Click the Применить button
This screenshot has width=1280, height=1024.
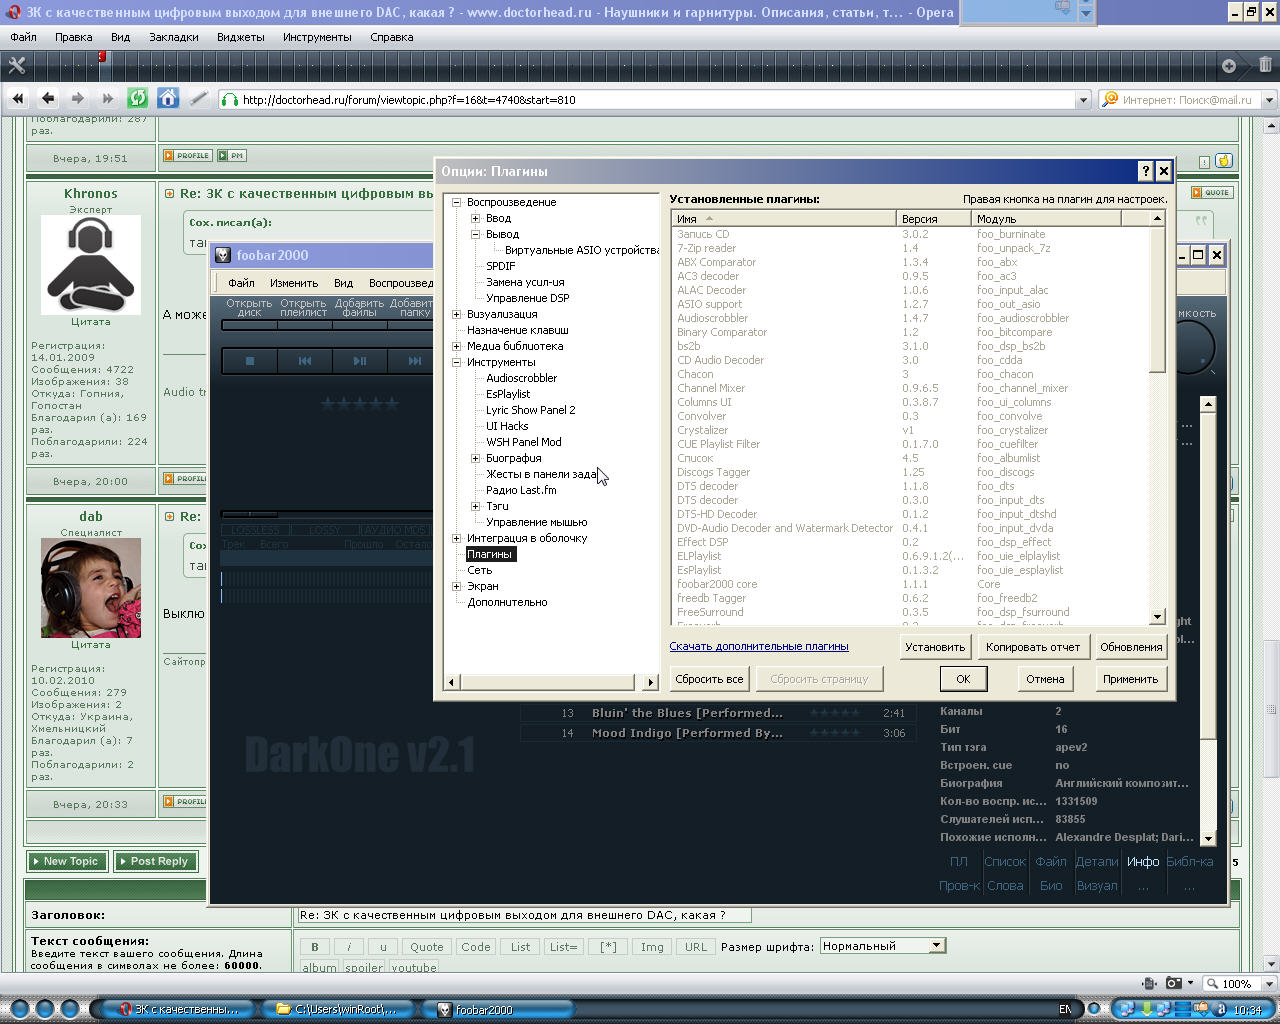pos(1130,679)
